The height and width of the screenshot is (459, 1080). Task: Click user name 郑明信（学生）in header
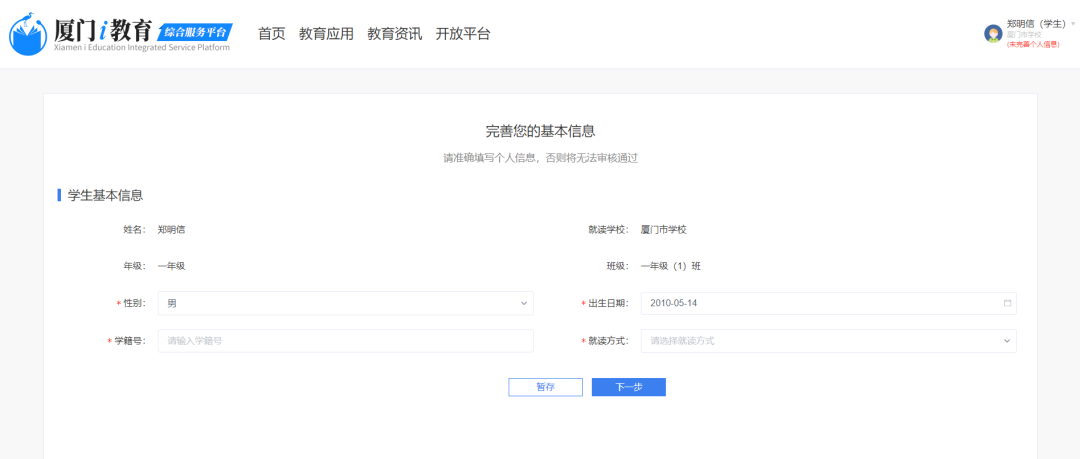1037,23
